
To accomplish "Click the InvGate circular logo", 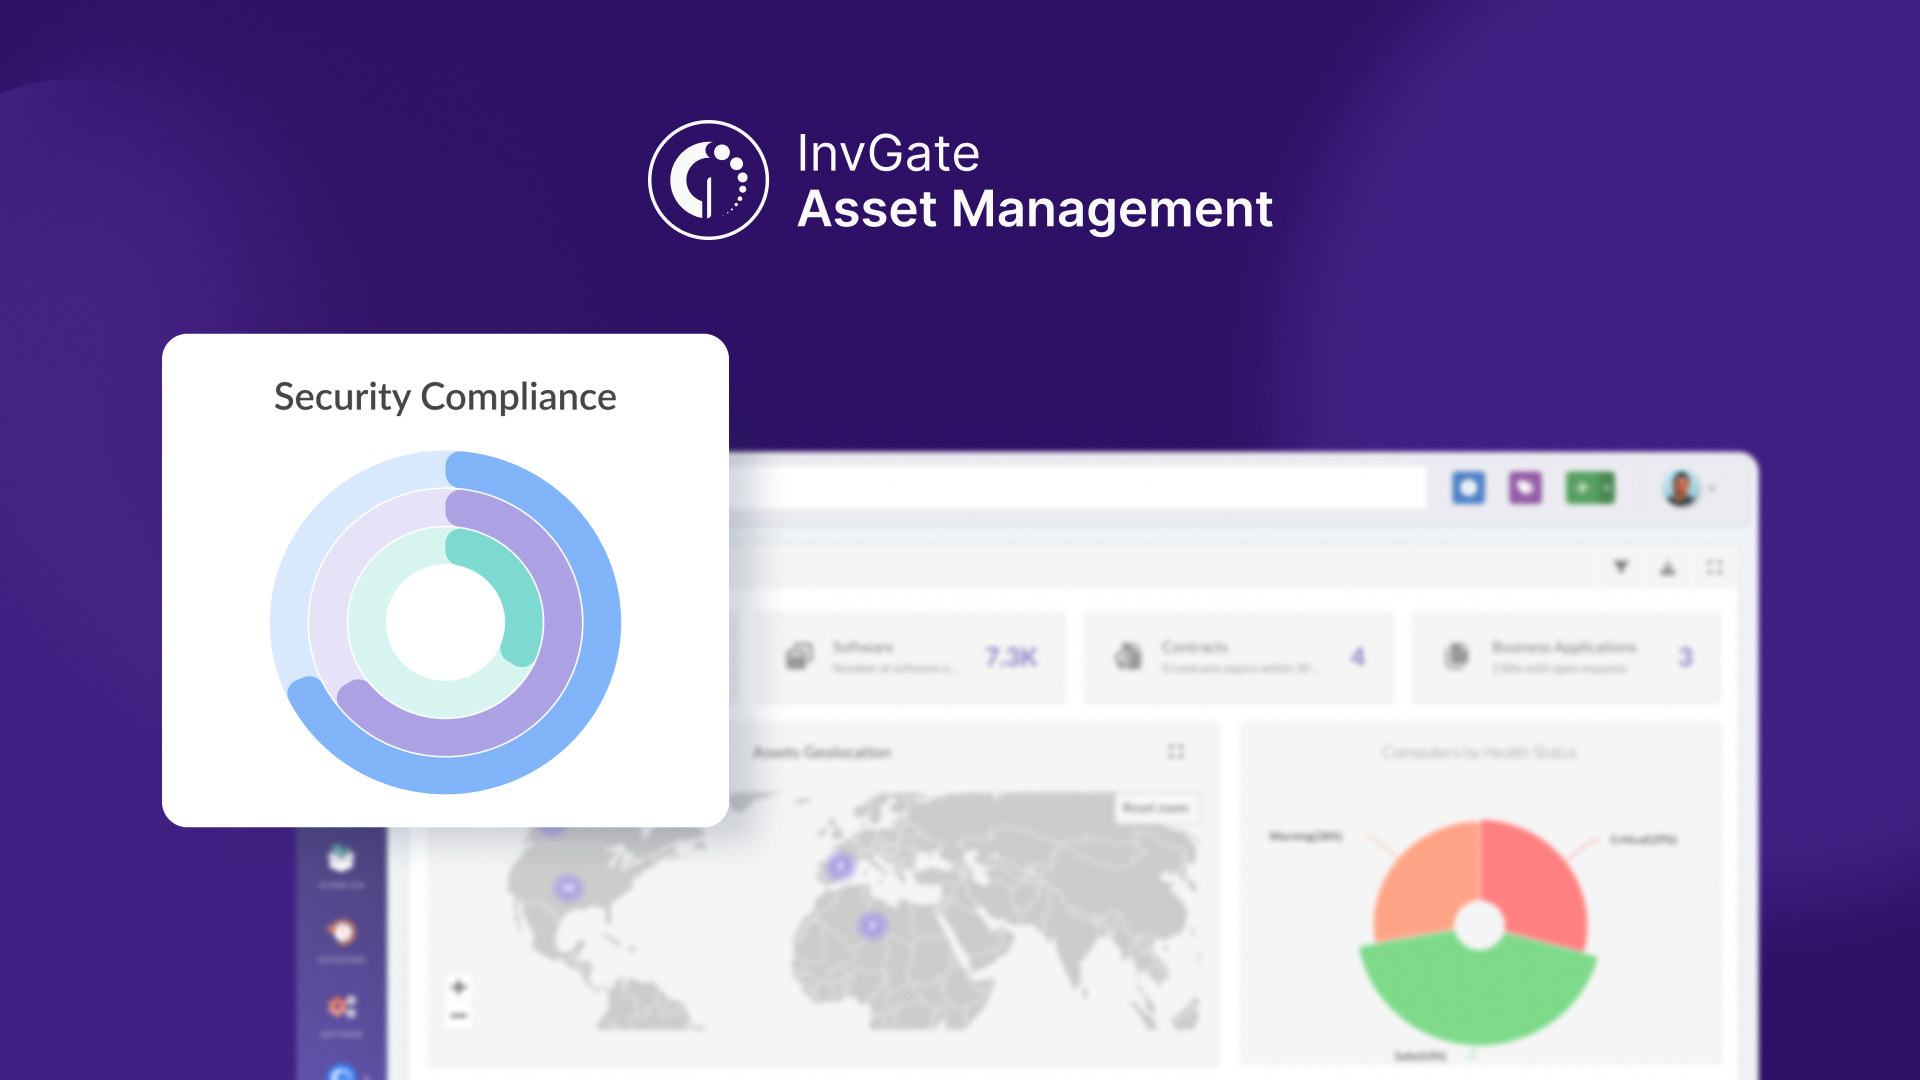I will point(708,180).
